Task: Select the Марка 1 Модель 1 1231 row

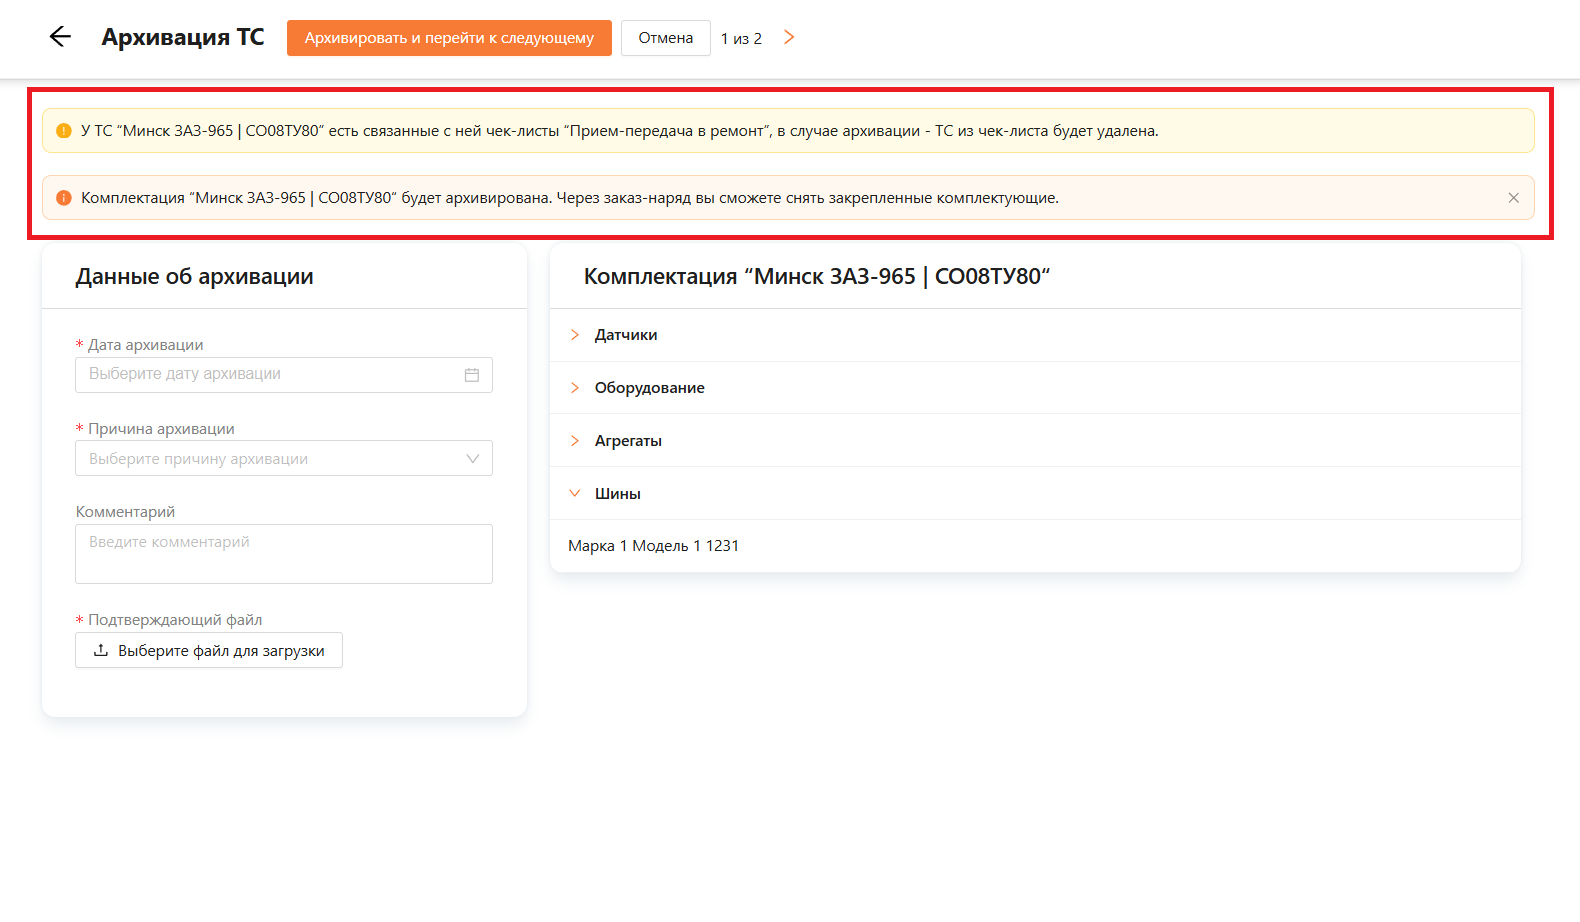Action: point(653,546)
